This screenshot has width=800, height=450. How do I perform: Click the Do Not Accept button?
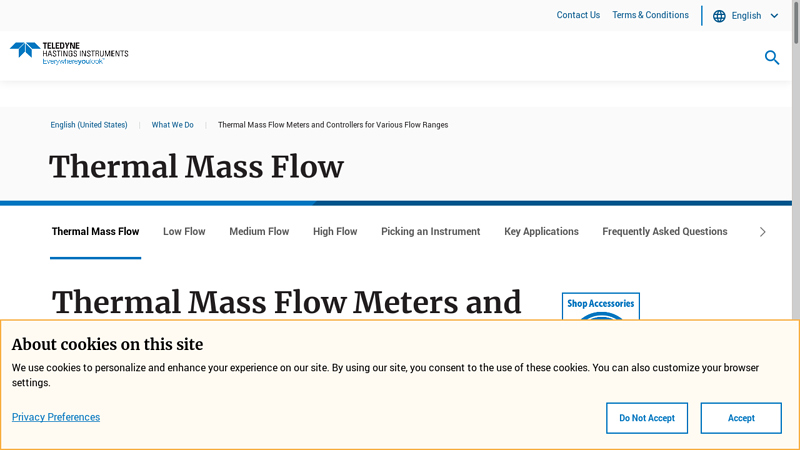click(647, 418)
